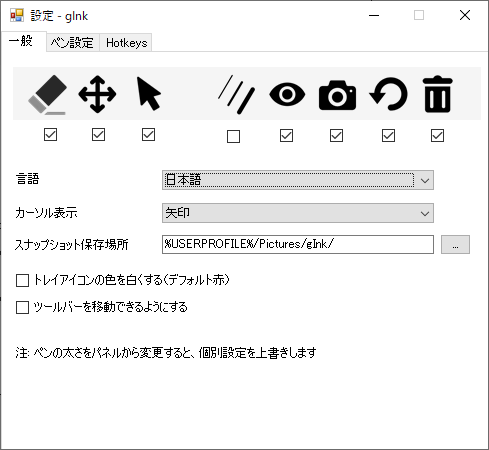Screen dimensions: 489x450
Task: Click the undo circular arrow icon
Action: pyautogui.click(x=388, y=94)
